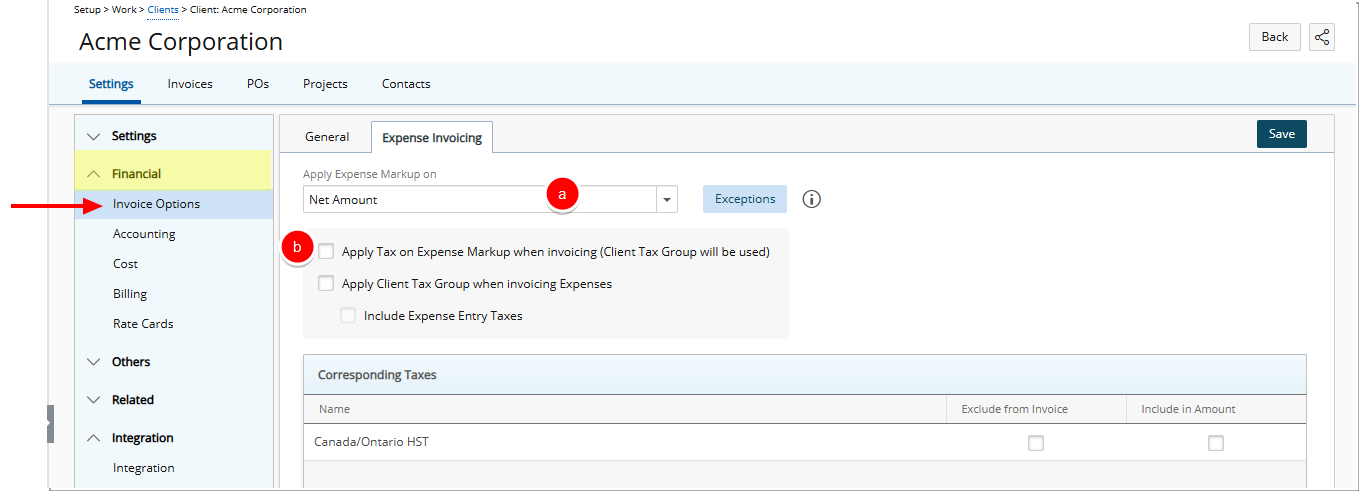Tick Include in Amount for Ontario HST
The width and height of the screenshot is (1359, 491).
pyautogui.click(x=1216, y=443)
